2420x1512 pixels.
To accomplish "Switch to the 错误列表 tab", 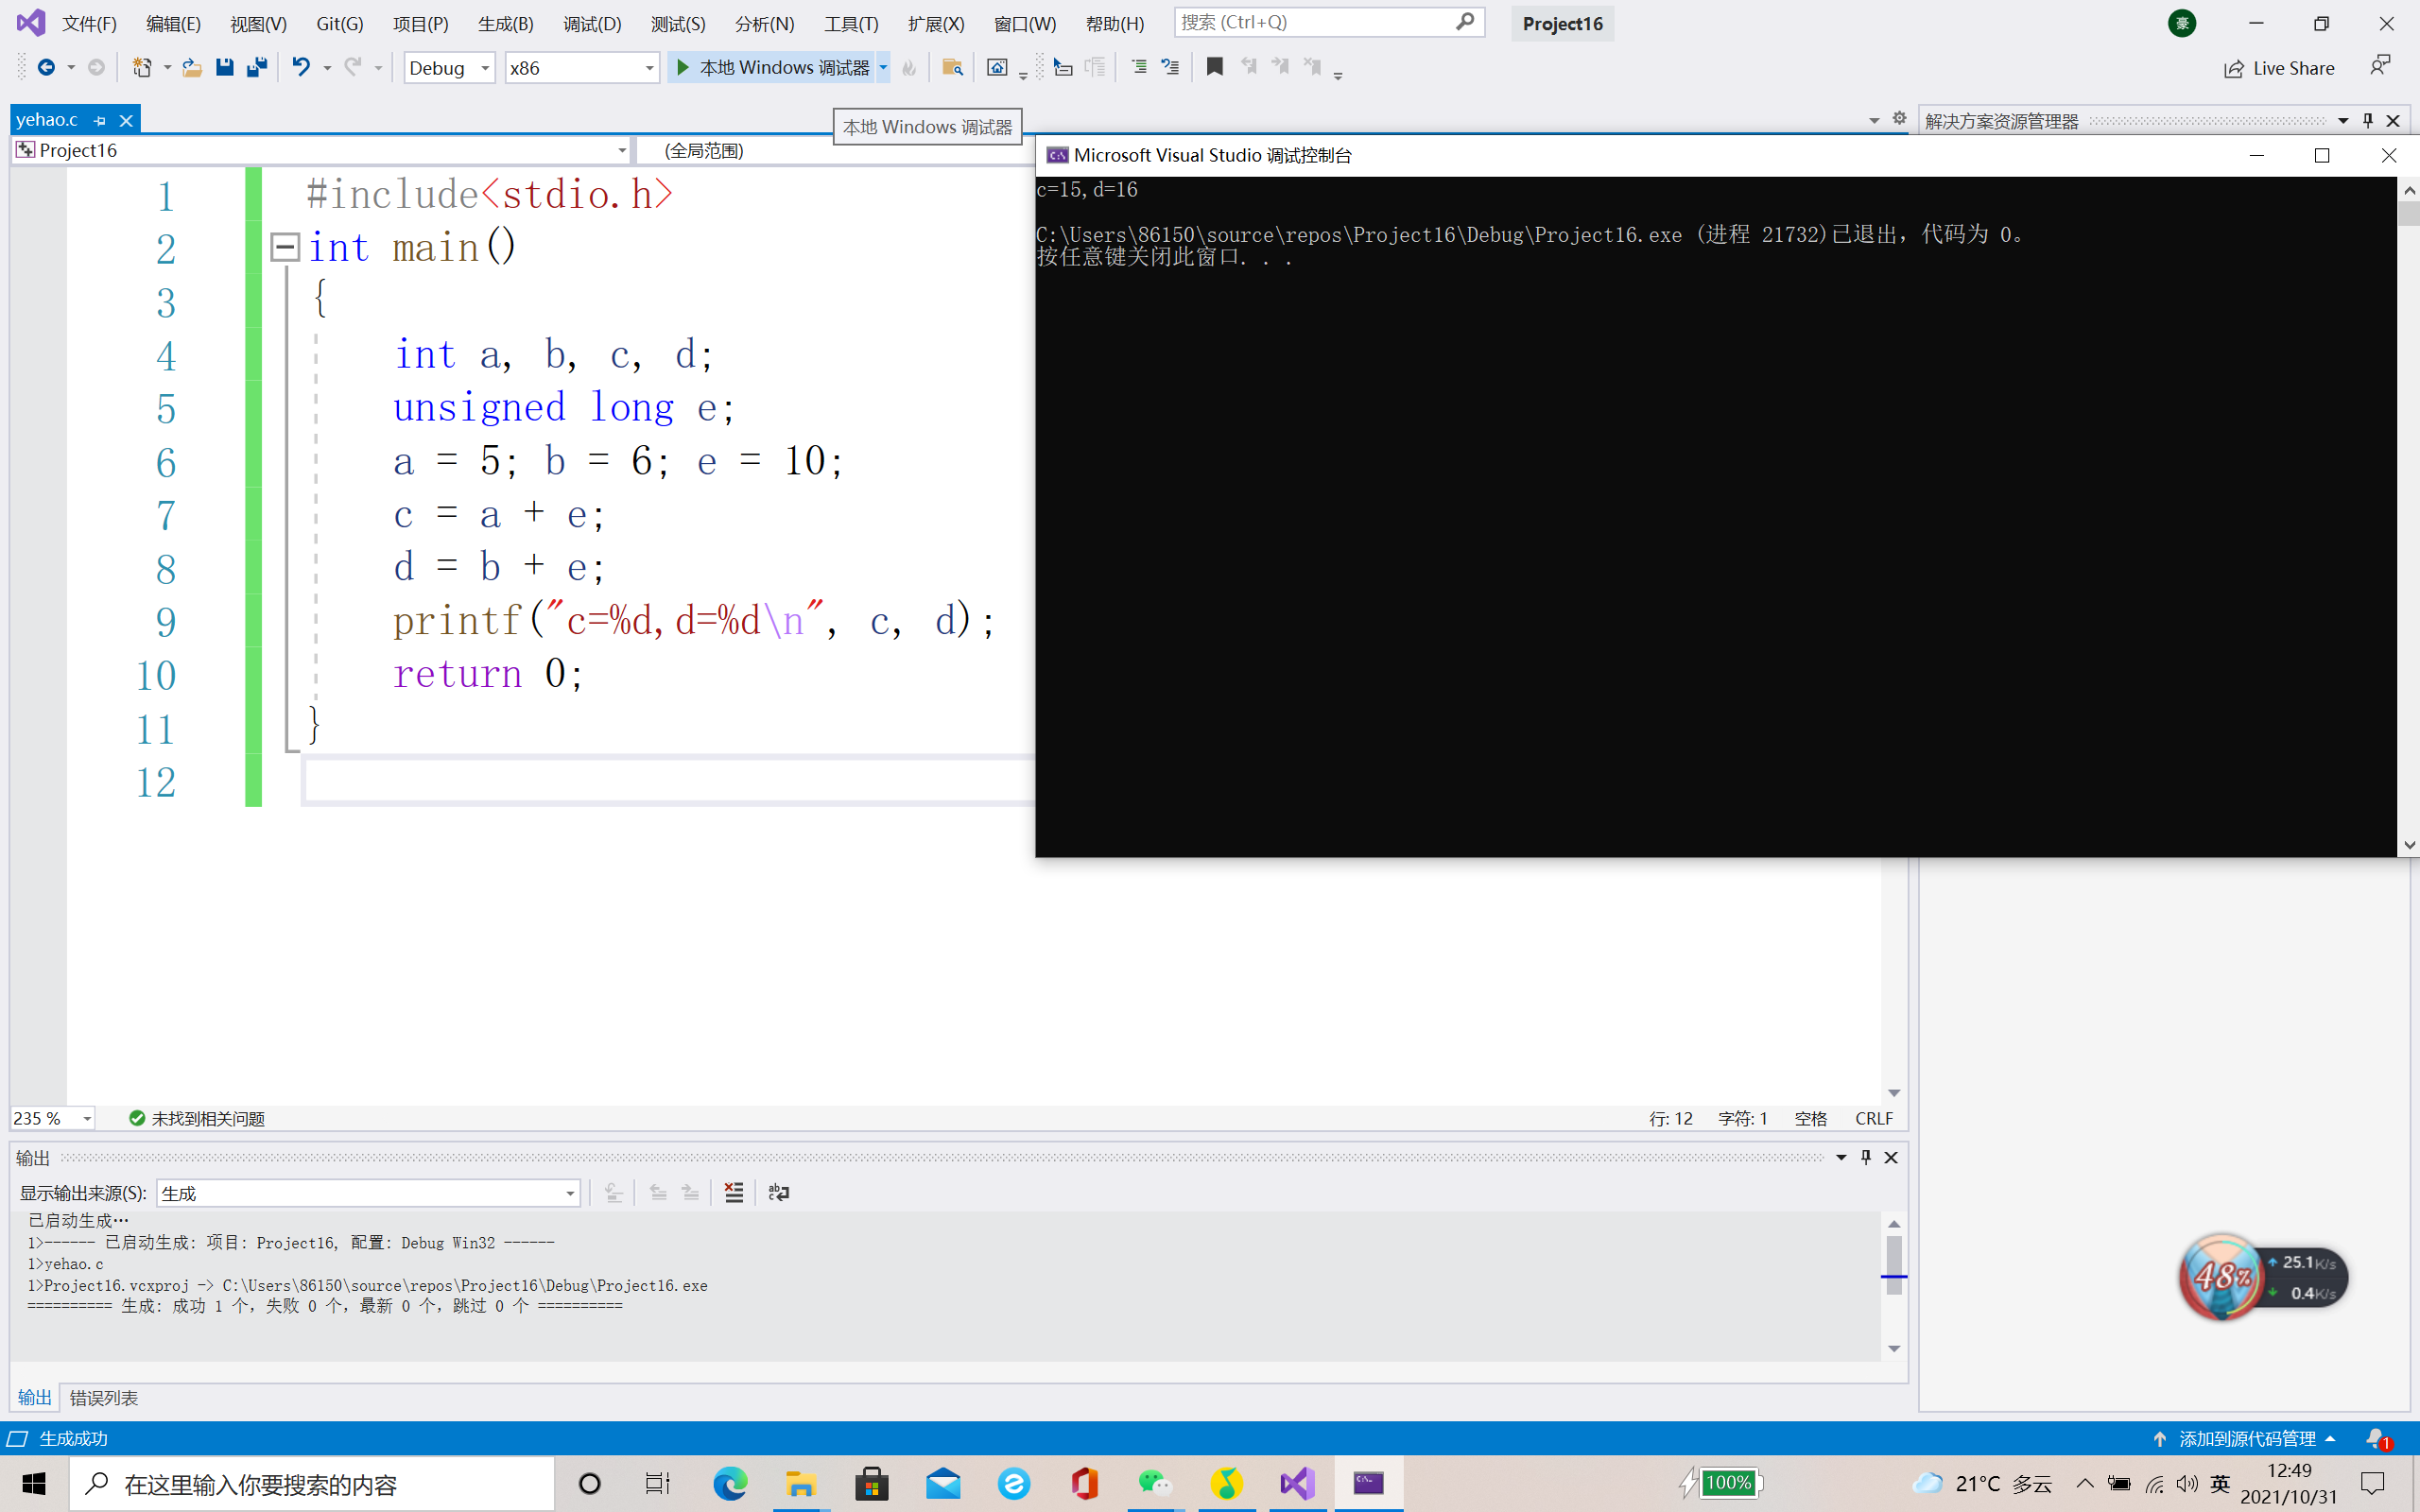I will click(104, 1397).
